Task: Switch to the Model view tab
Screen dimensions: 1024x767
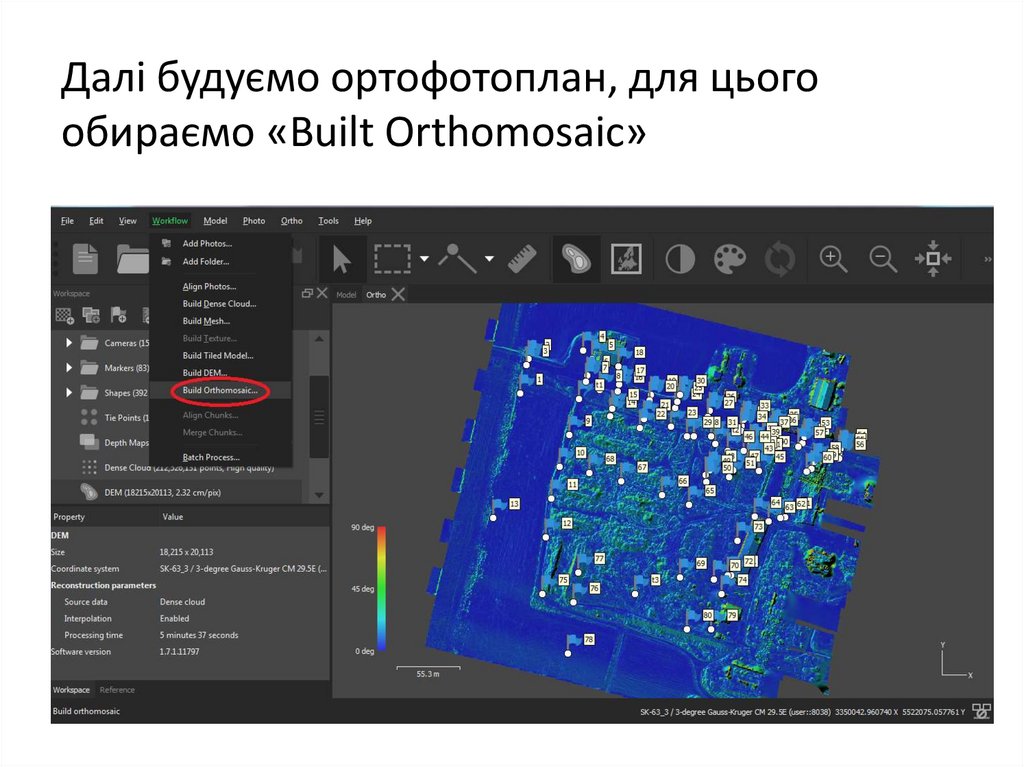Action: (x=346, y=295)
